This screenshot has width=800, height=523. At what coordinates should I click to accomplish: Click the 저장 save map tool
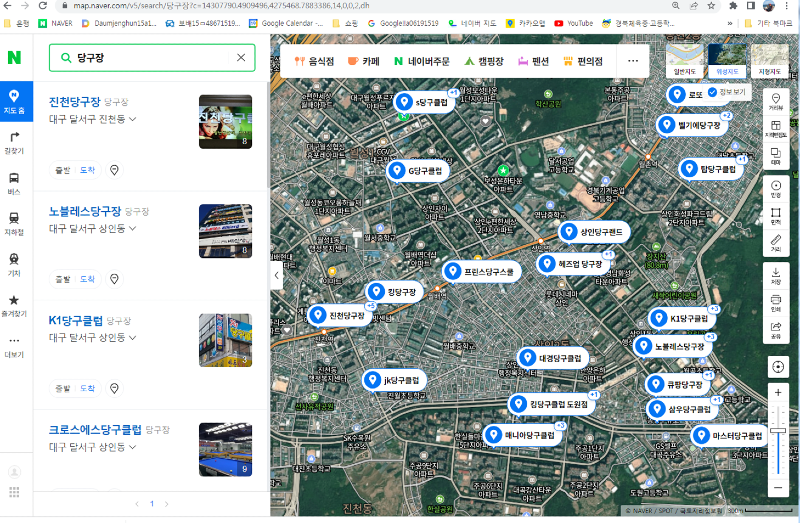click(x=776, y=276)
